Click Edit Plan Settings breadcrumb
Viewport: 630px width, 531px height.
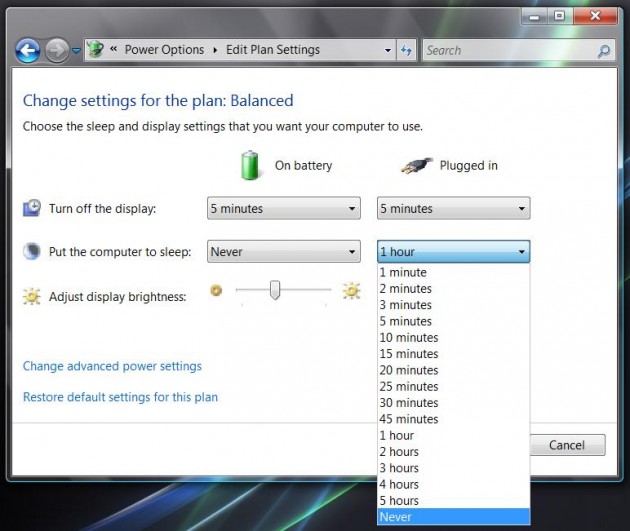273,50
